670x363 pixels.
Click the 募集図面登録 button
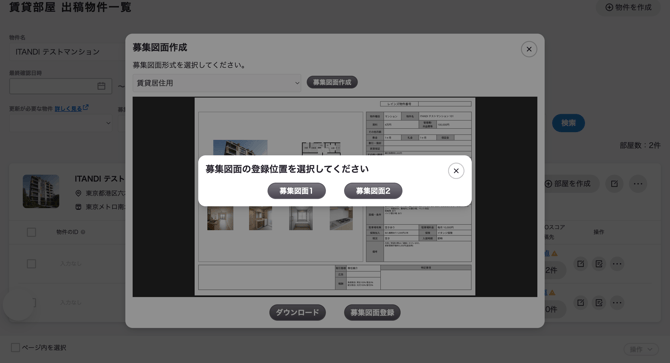coord(372,313)
